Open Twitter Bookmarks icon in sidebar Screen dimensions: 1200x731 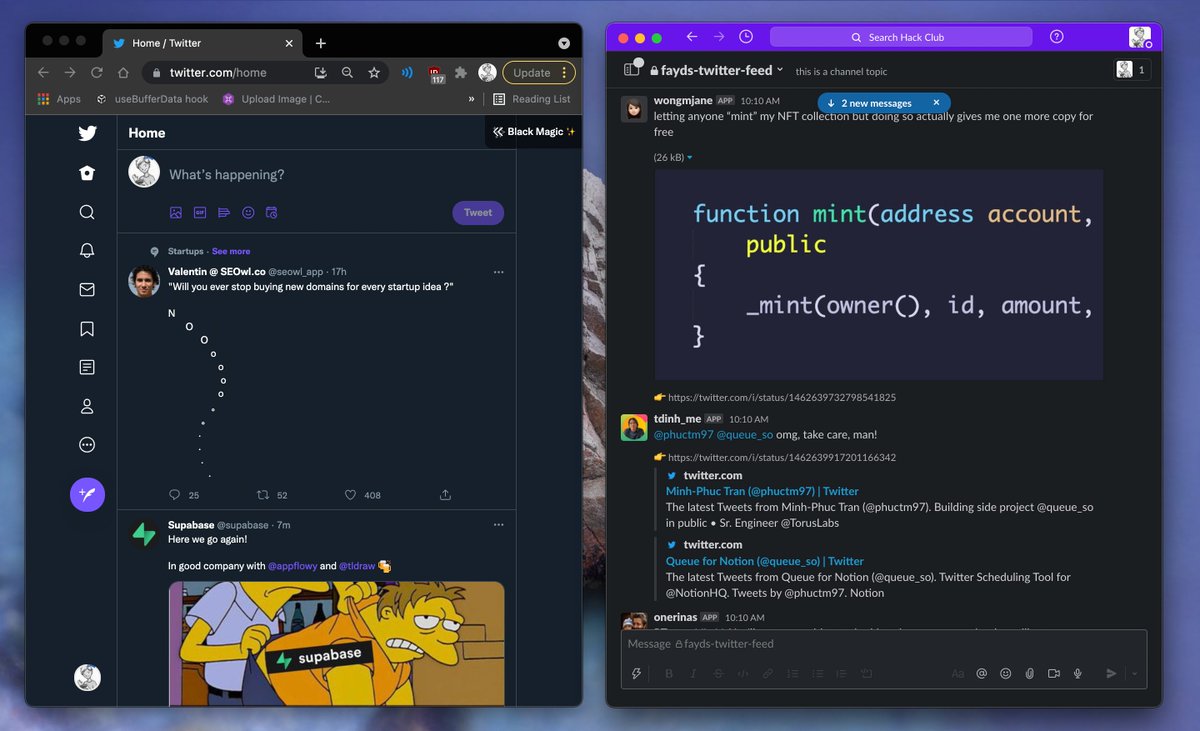(x=87, y=329)
